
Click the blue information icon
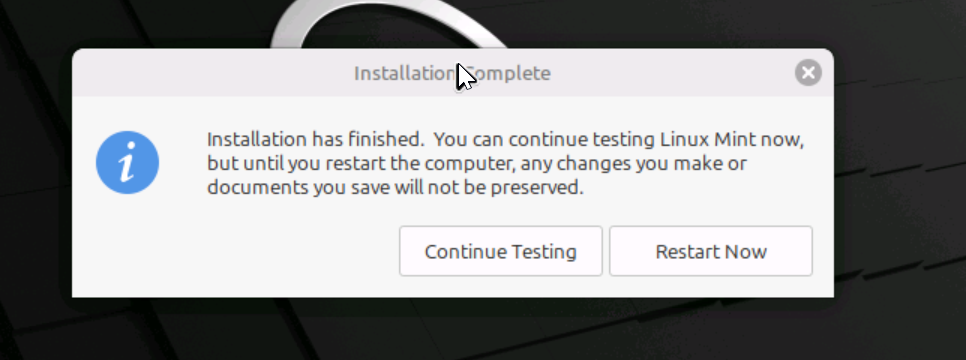pyautogui.click(x=128, y=163)
